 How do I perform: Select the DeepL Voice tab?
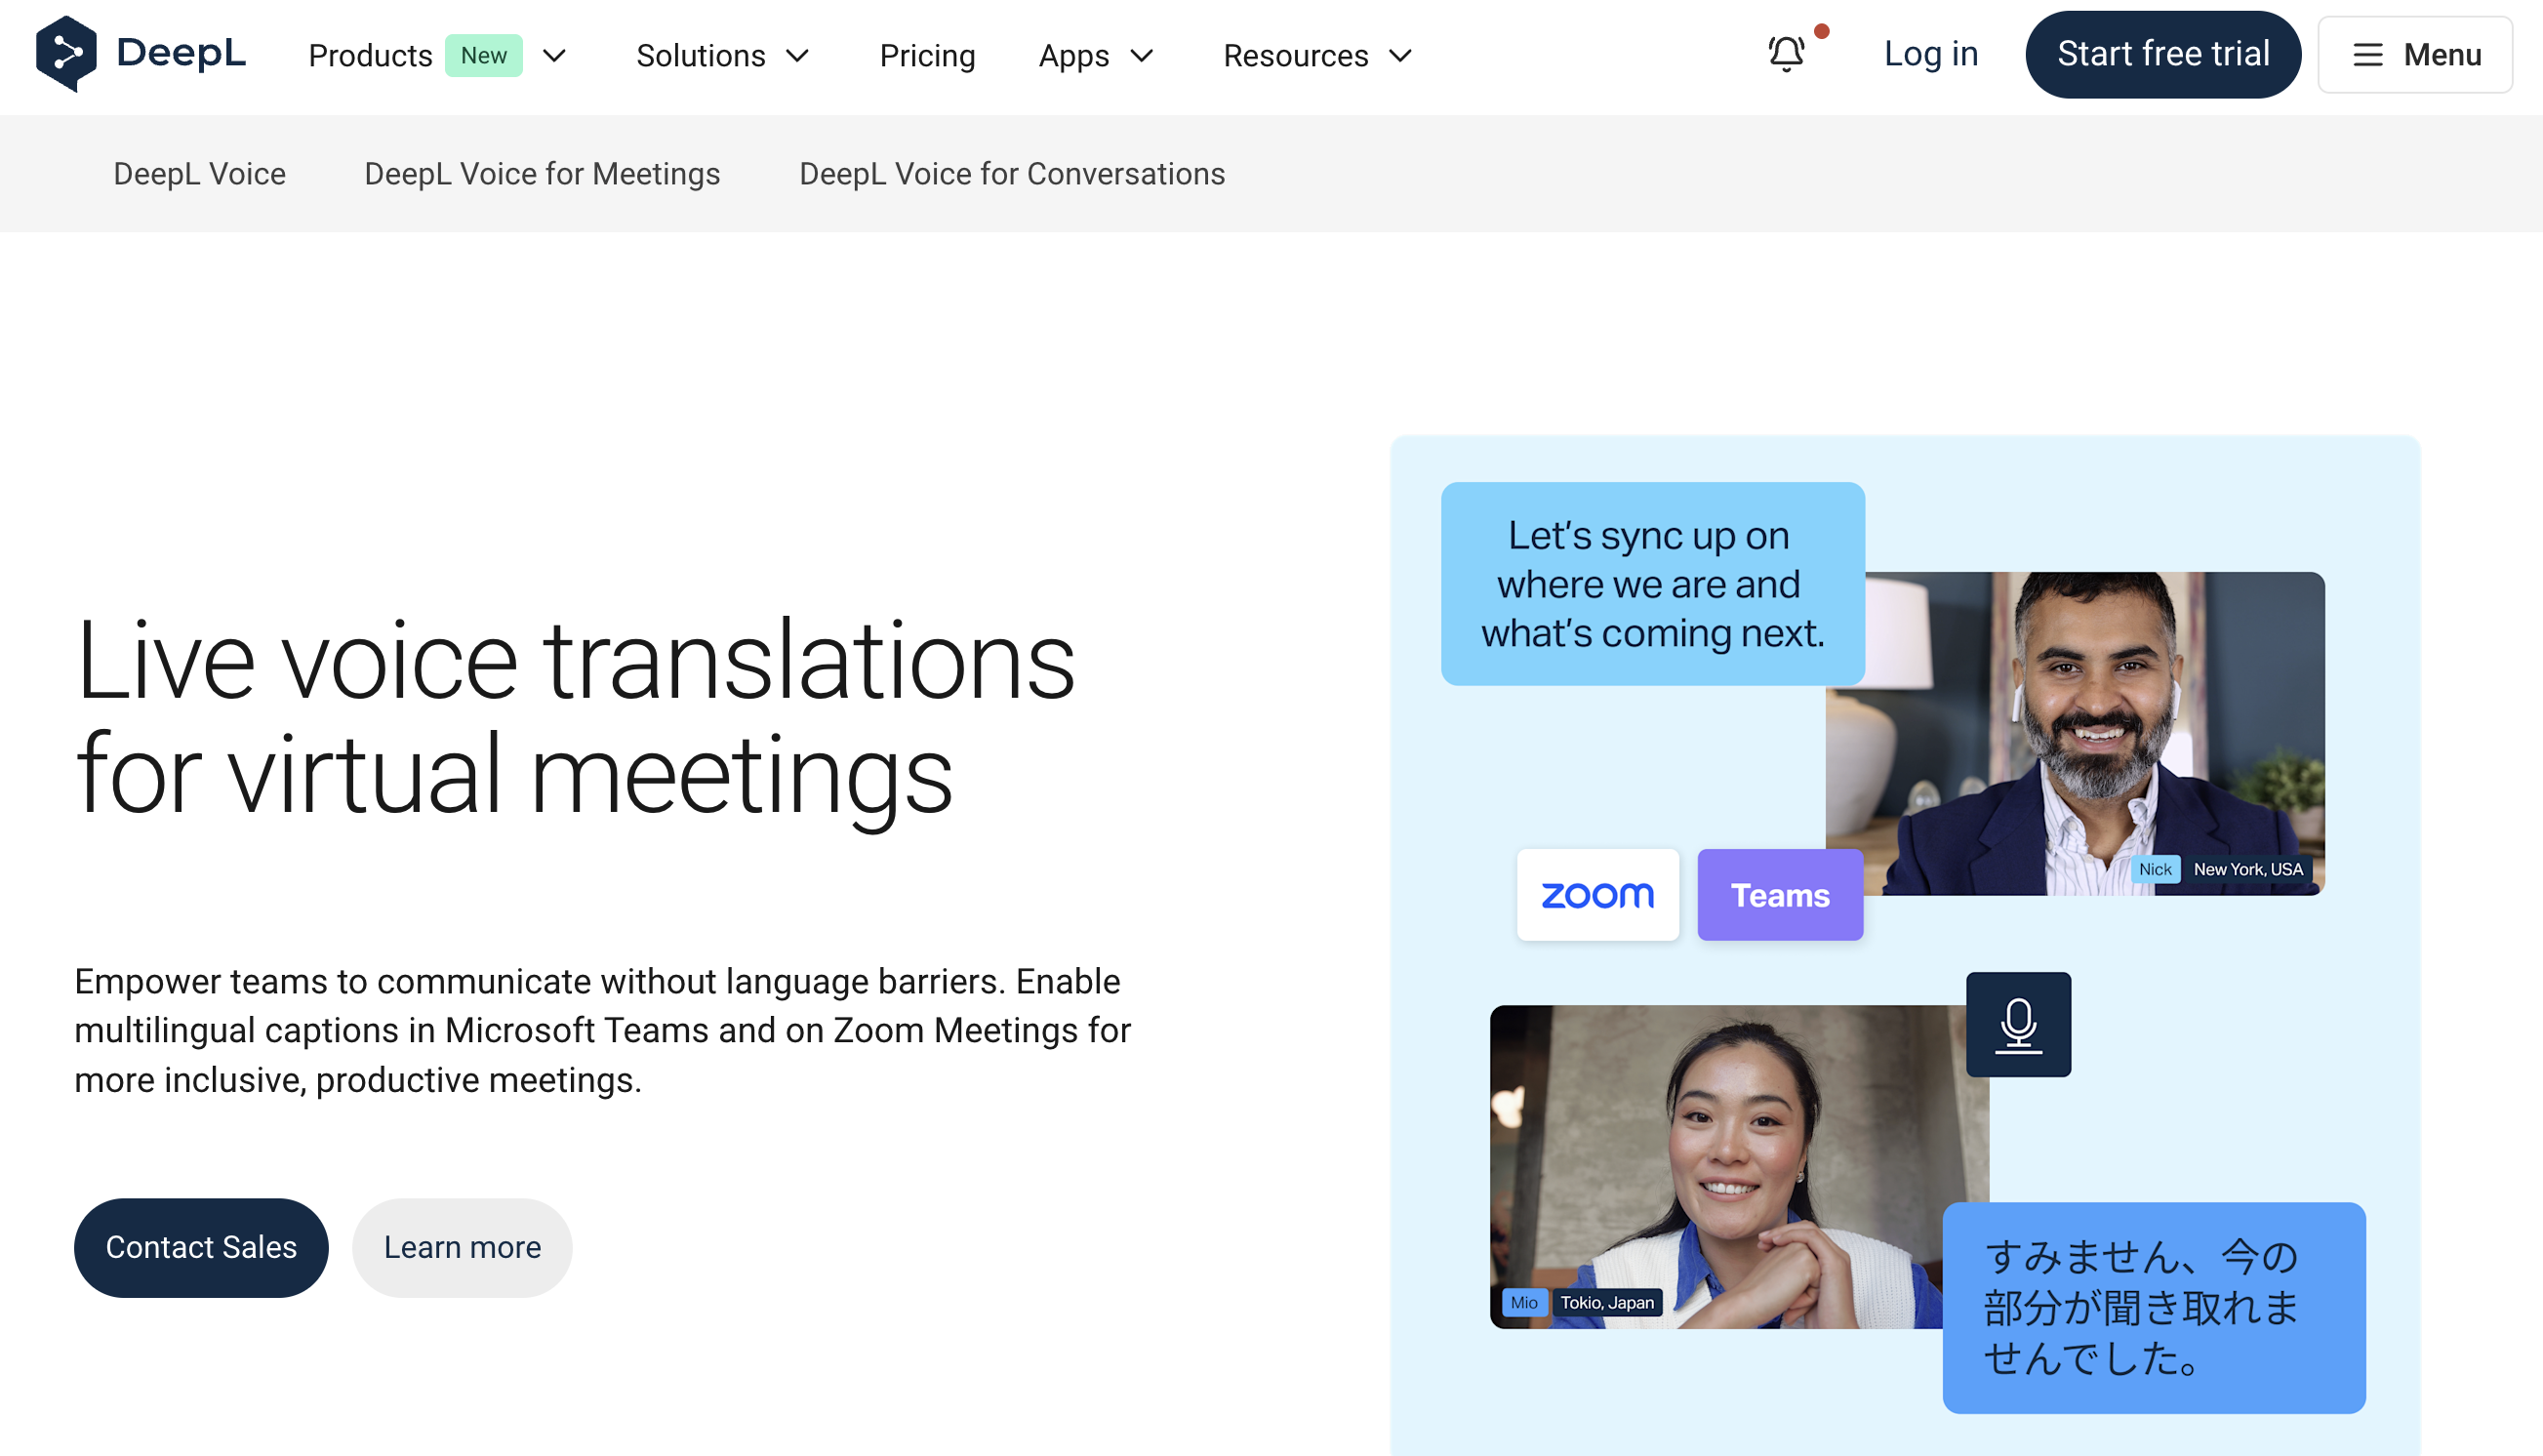[200, 174]
